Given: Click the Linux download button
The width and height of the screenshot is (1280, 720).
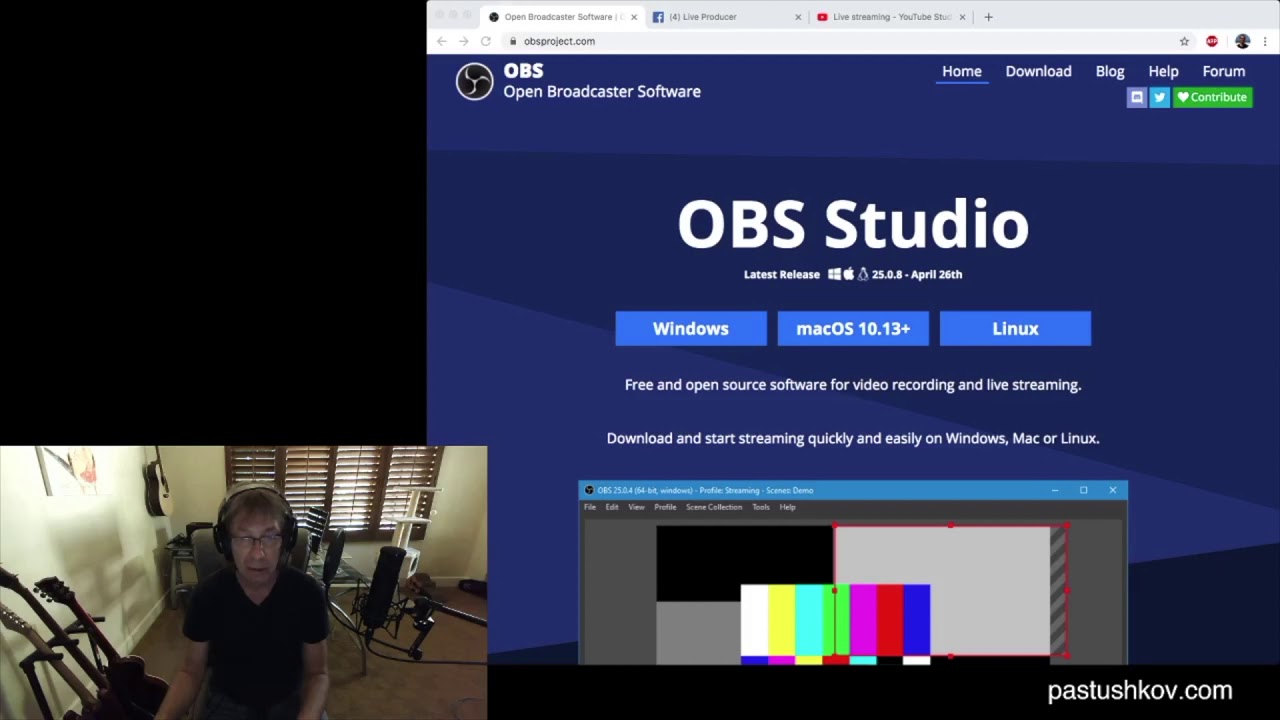Looking at the screenshot, I should (x=1015, y=328).
